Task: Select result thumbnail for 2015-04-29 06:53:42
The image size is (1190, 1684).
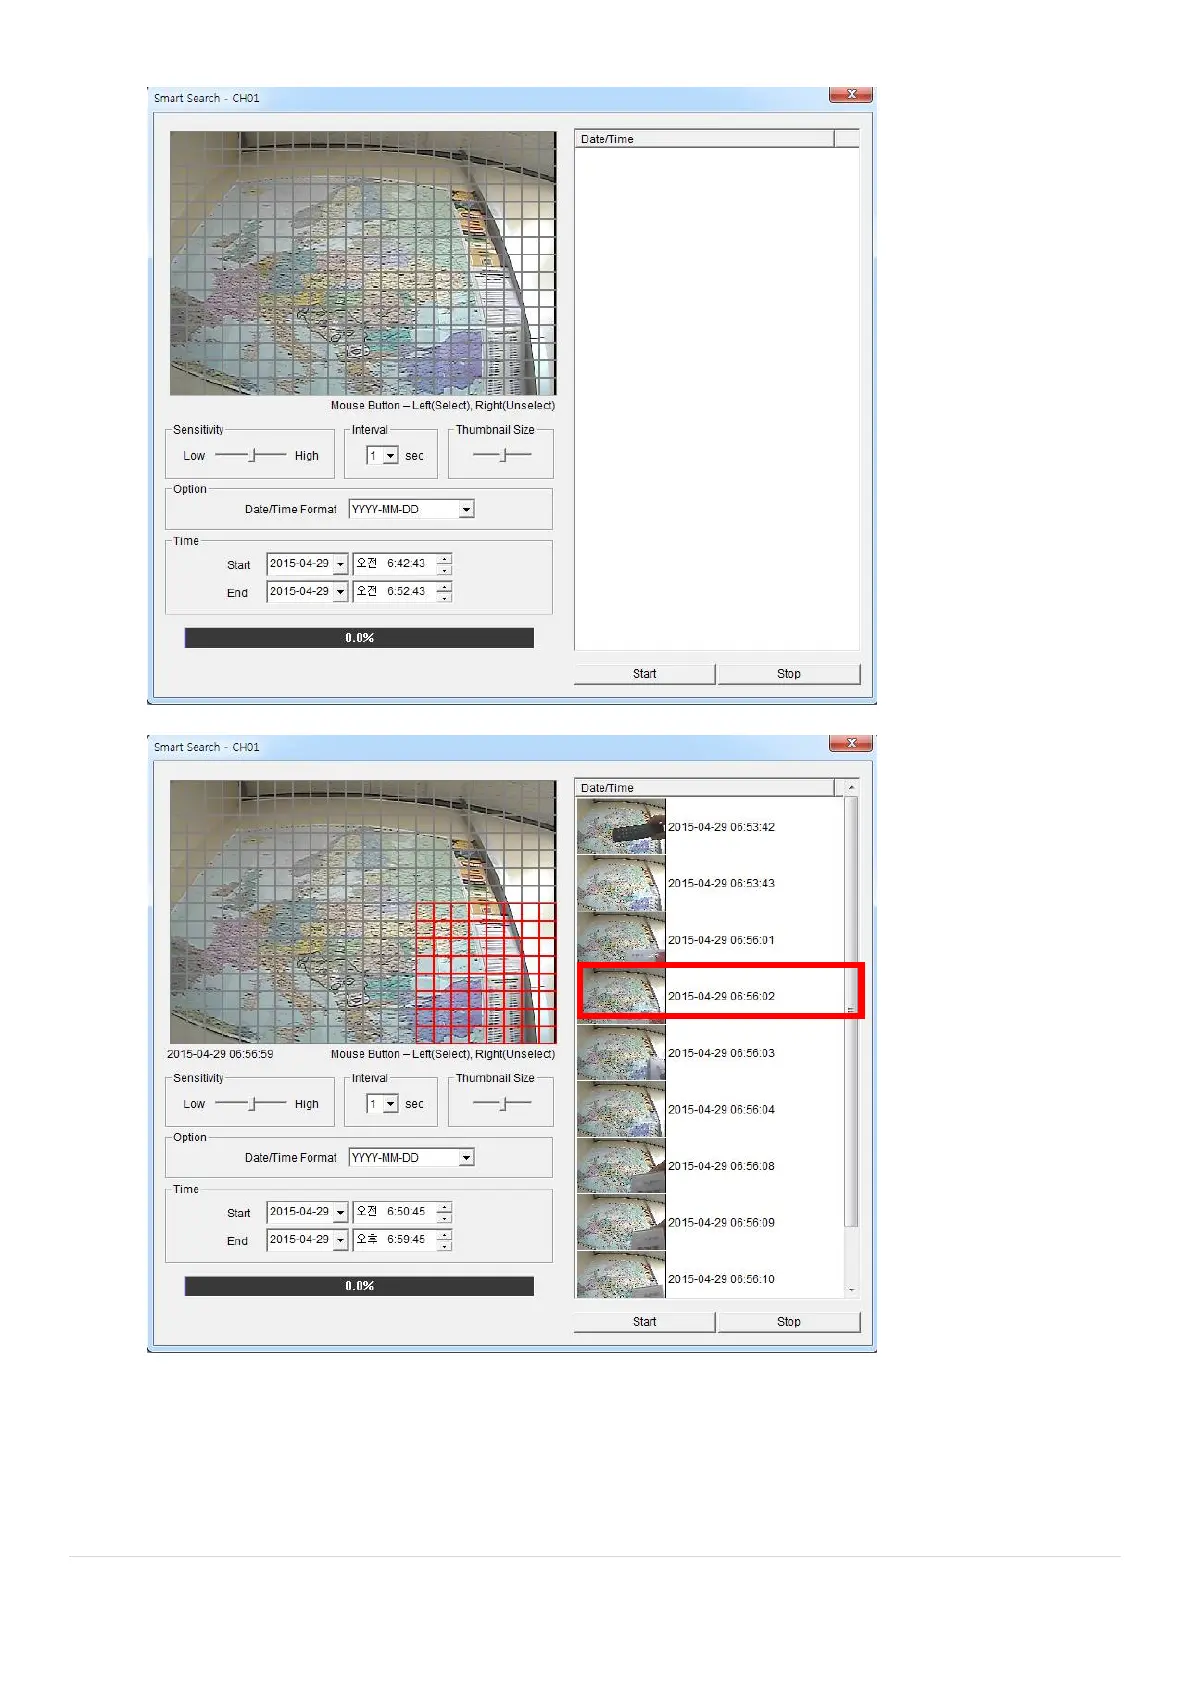Action: point(621,826)
